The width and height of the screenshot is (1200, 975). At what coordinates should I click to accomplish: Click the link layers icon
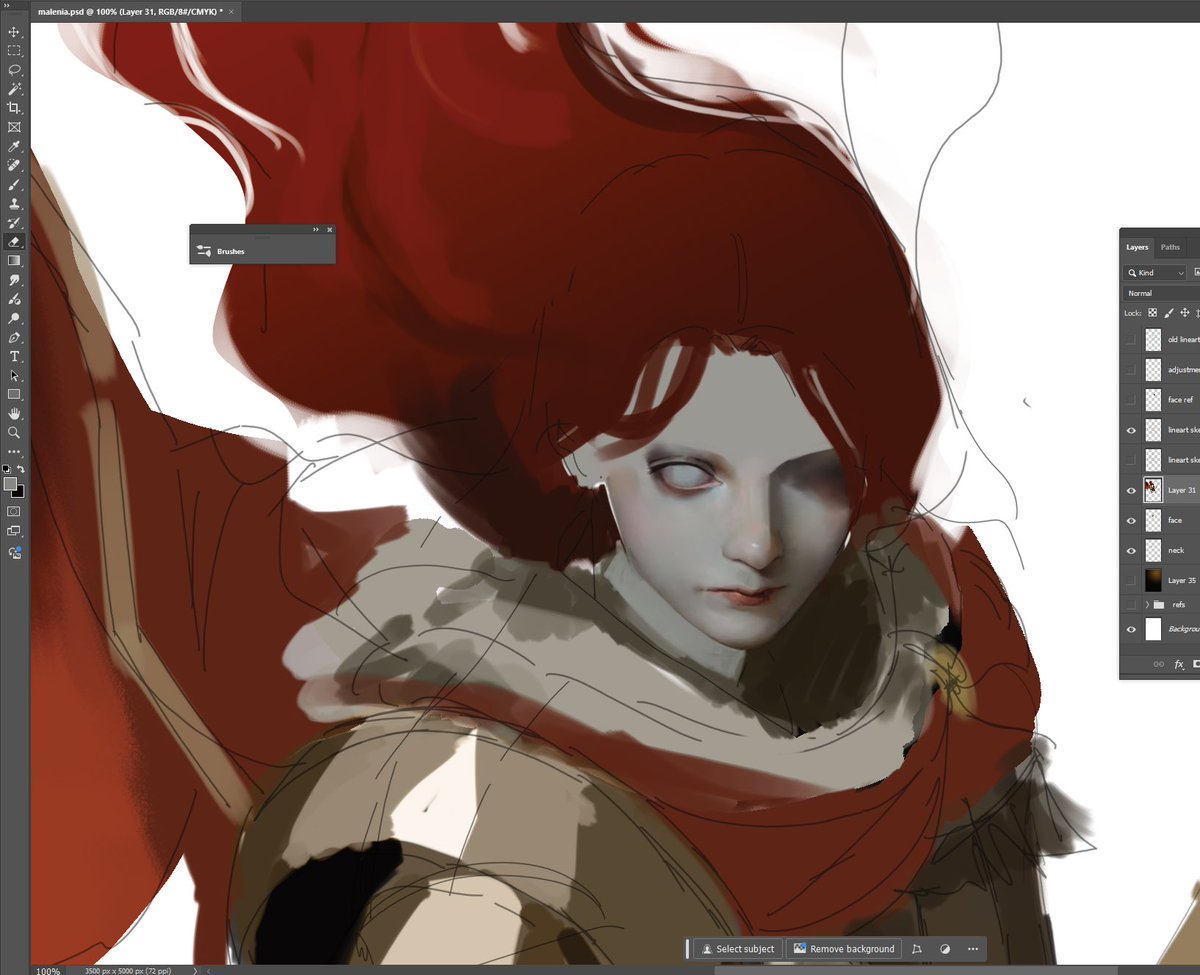[1159, 664]
